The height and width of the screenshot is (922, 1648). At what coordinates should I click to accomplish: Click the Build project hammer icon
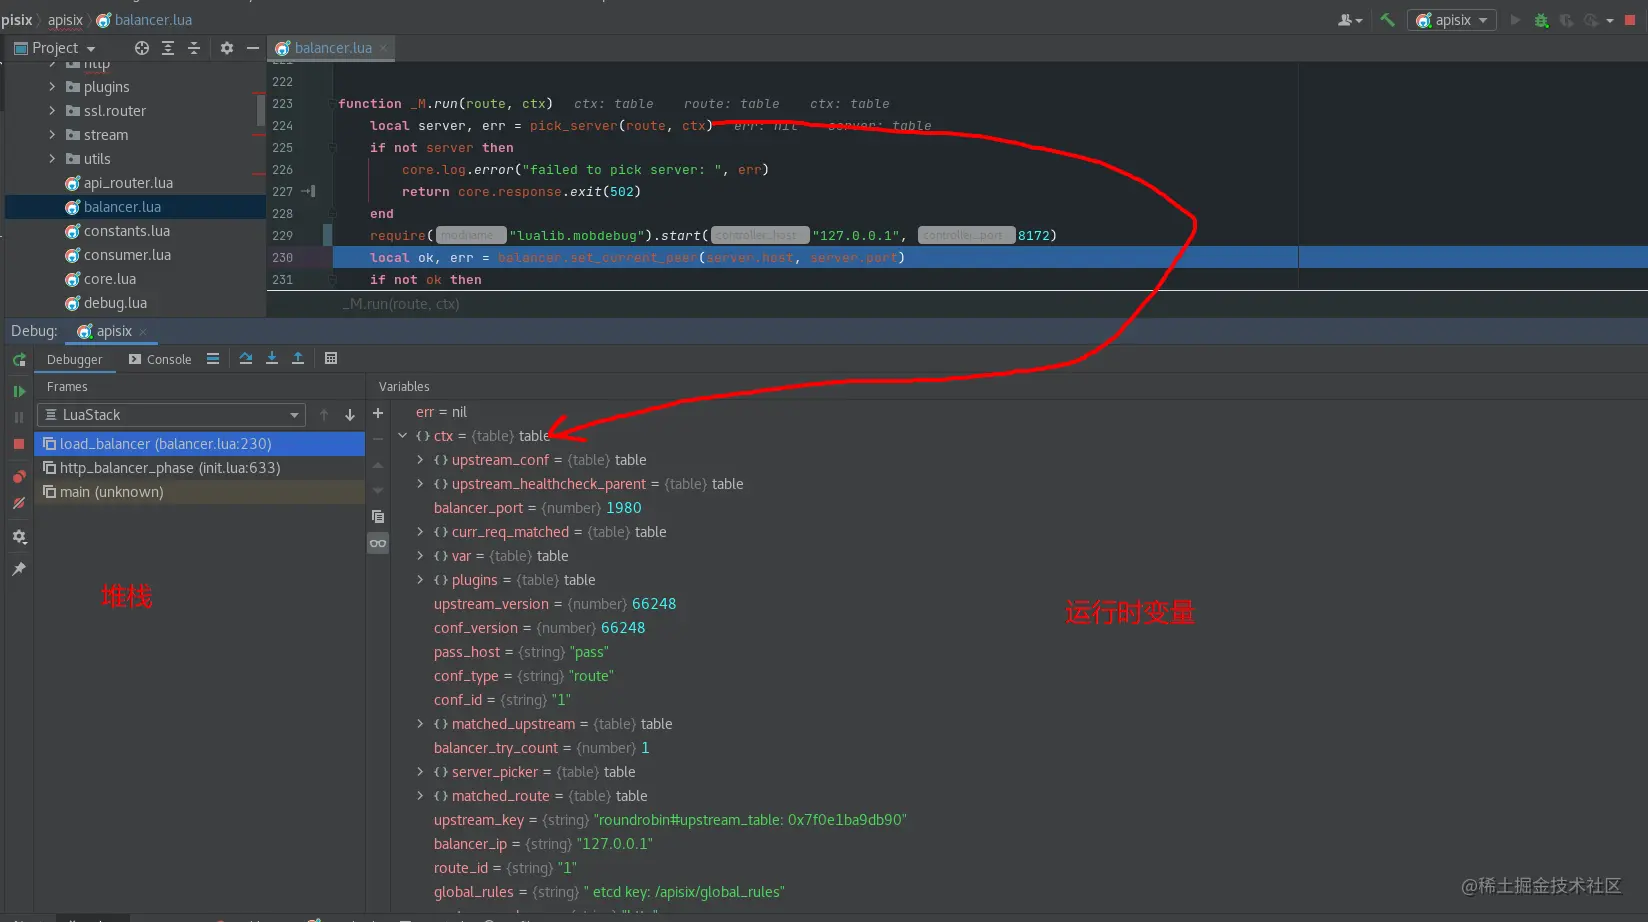click(x=1387, y=20)
